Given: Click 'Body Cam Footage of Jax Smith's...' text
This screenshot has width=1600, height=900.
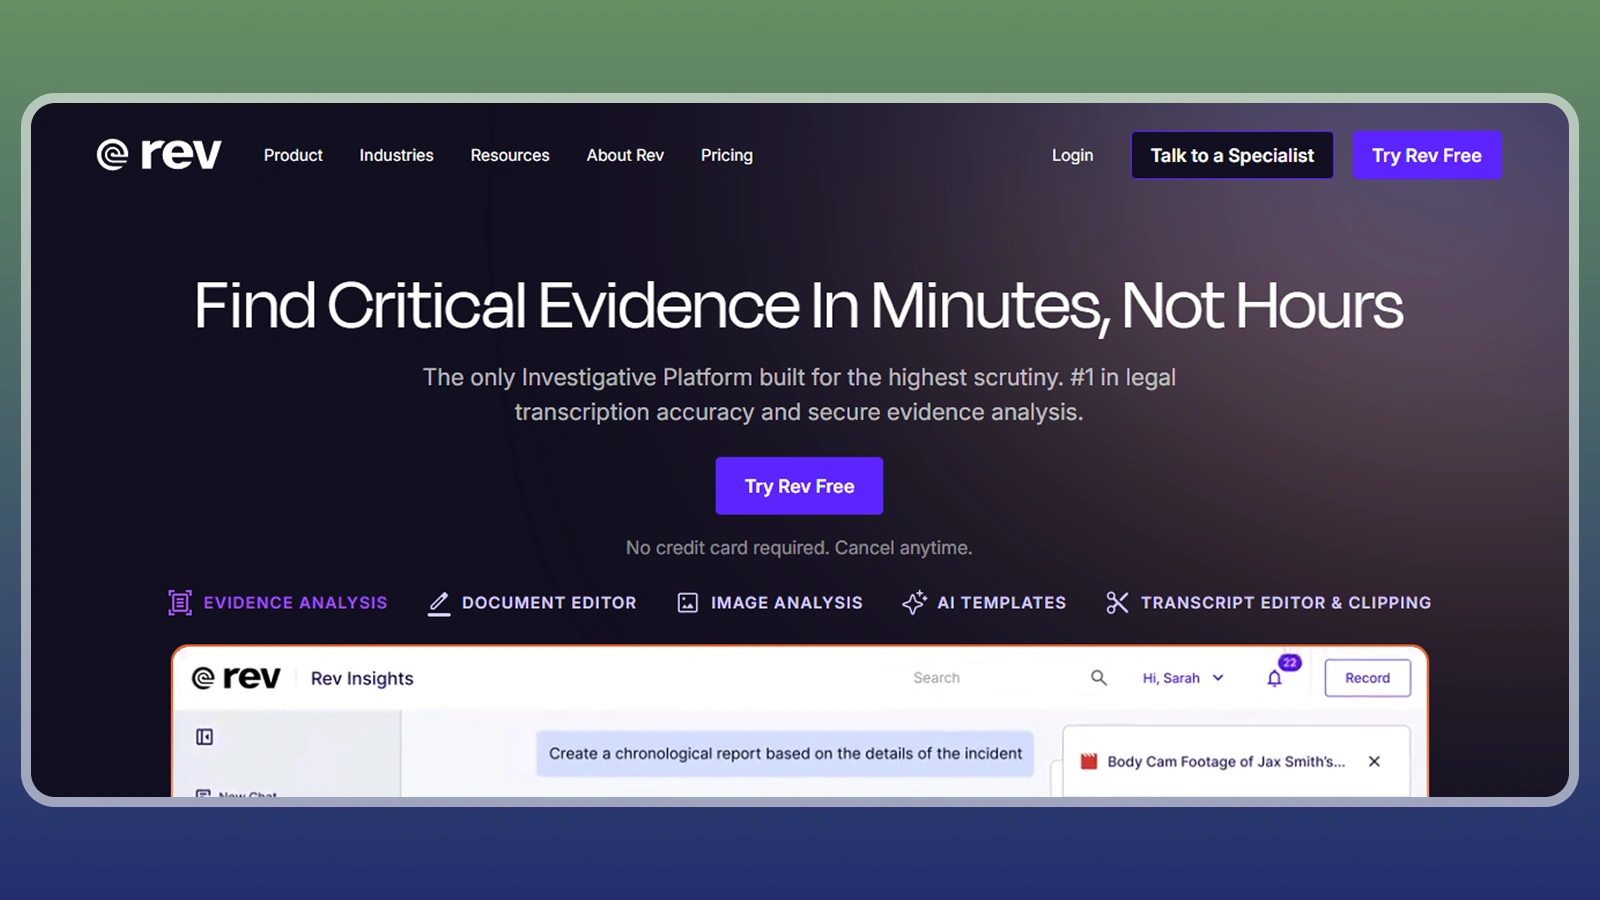Looking at the screenshot, I should [x=1226, y=762].
